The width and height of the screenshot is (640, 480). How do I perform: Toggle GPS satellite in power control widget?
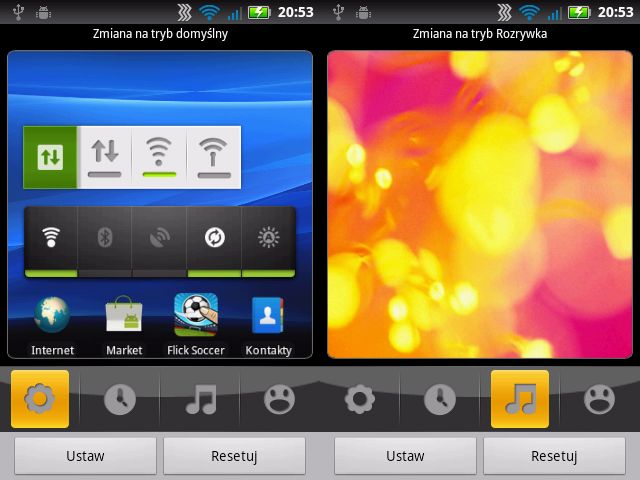[159, 242]
